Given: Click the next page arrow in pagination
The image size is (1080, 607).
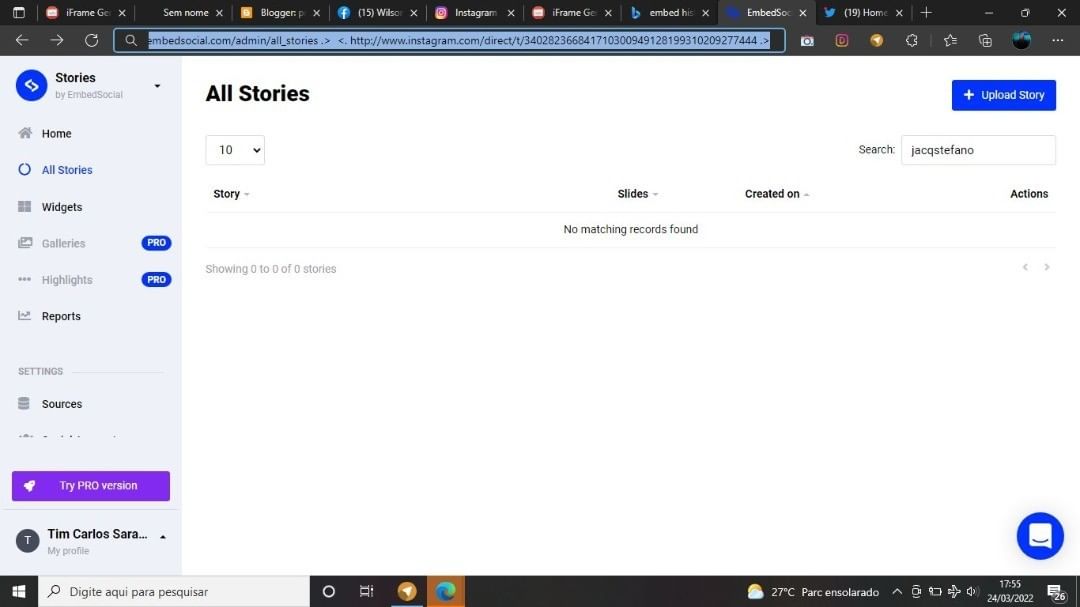Looking at the screenshot, I should pyautogui.click(x=1047, y=267).
